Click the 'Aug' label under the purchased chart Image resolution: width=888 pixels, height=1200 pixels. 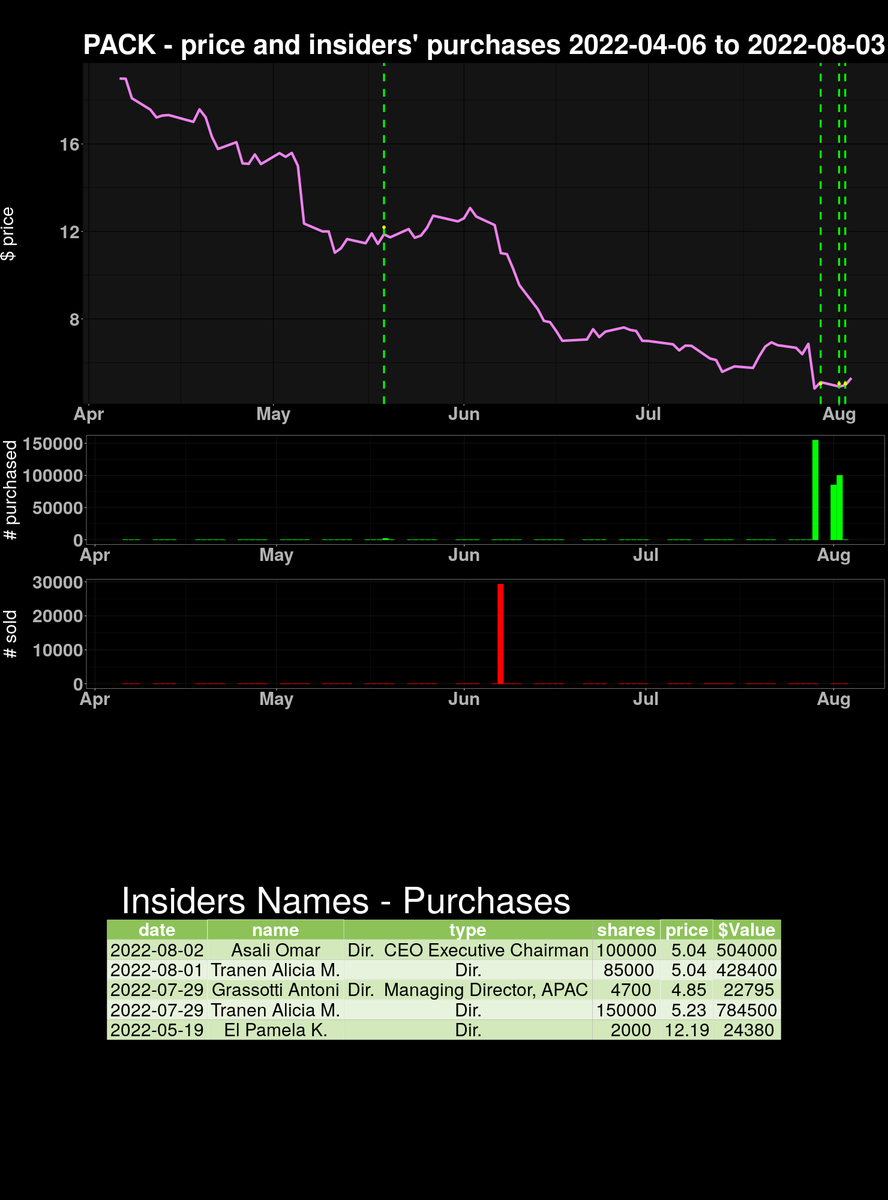(x=833, y=555)
